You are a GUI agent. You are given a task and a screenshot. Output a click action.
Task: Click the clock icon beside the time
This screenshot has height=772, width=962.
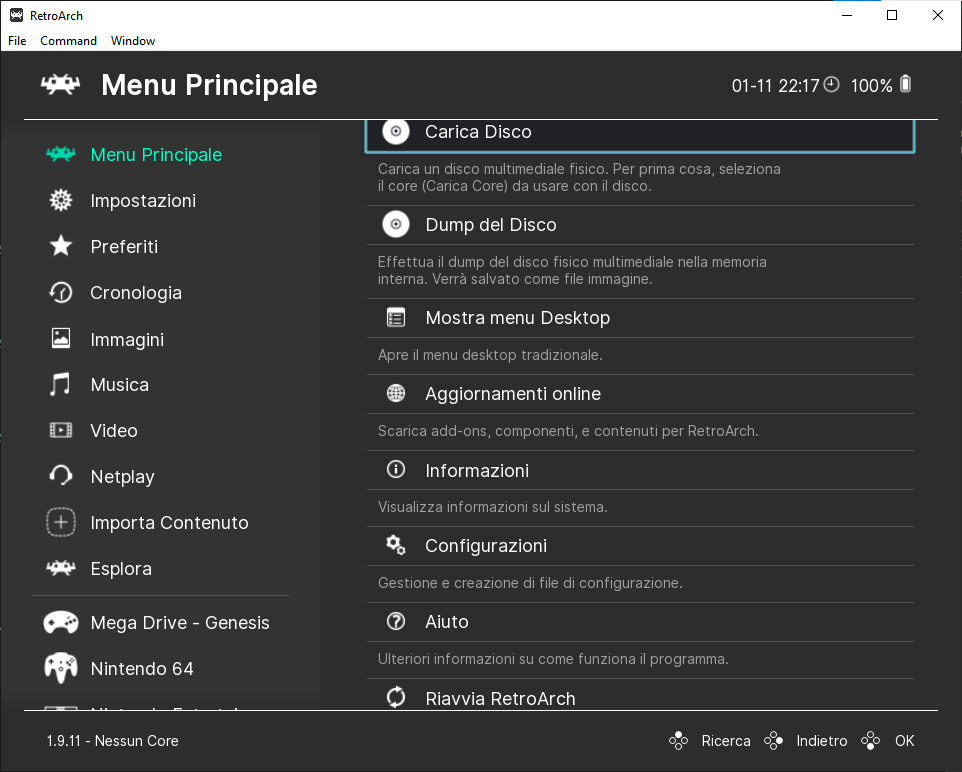point(831,85)
